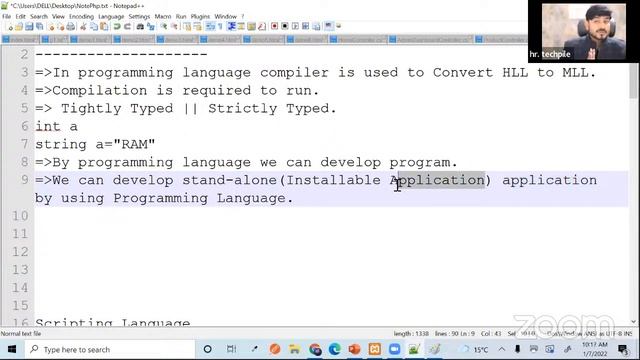Open the Run menu

pos(181,16)
